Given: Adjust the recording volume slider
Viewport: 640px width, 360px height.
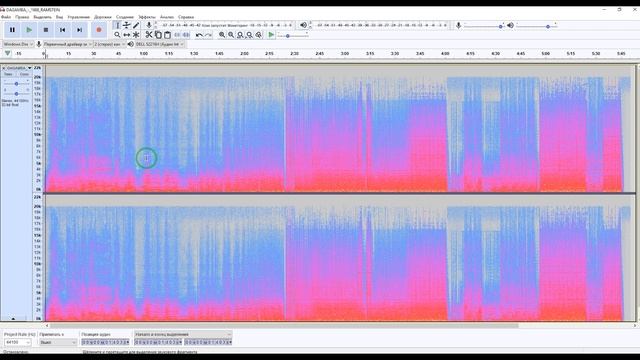Looking at the screenshot, I should click(485, 26).
